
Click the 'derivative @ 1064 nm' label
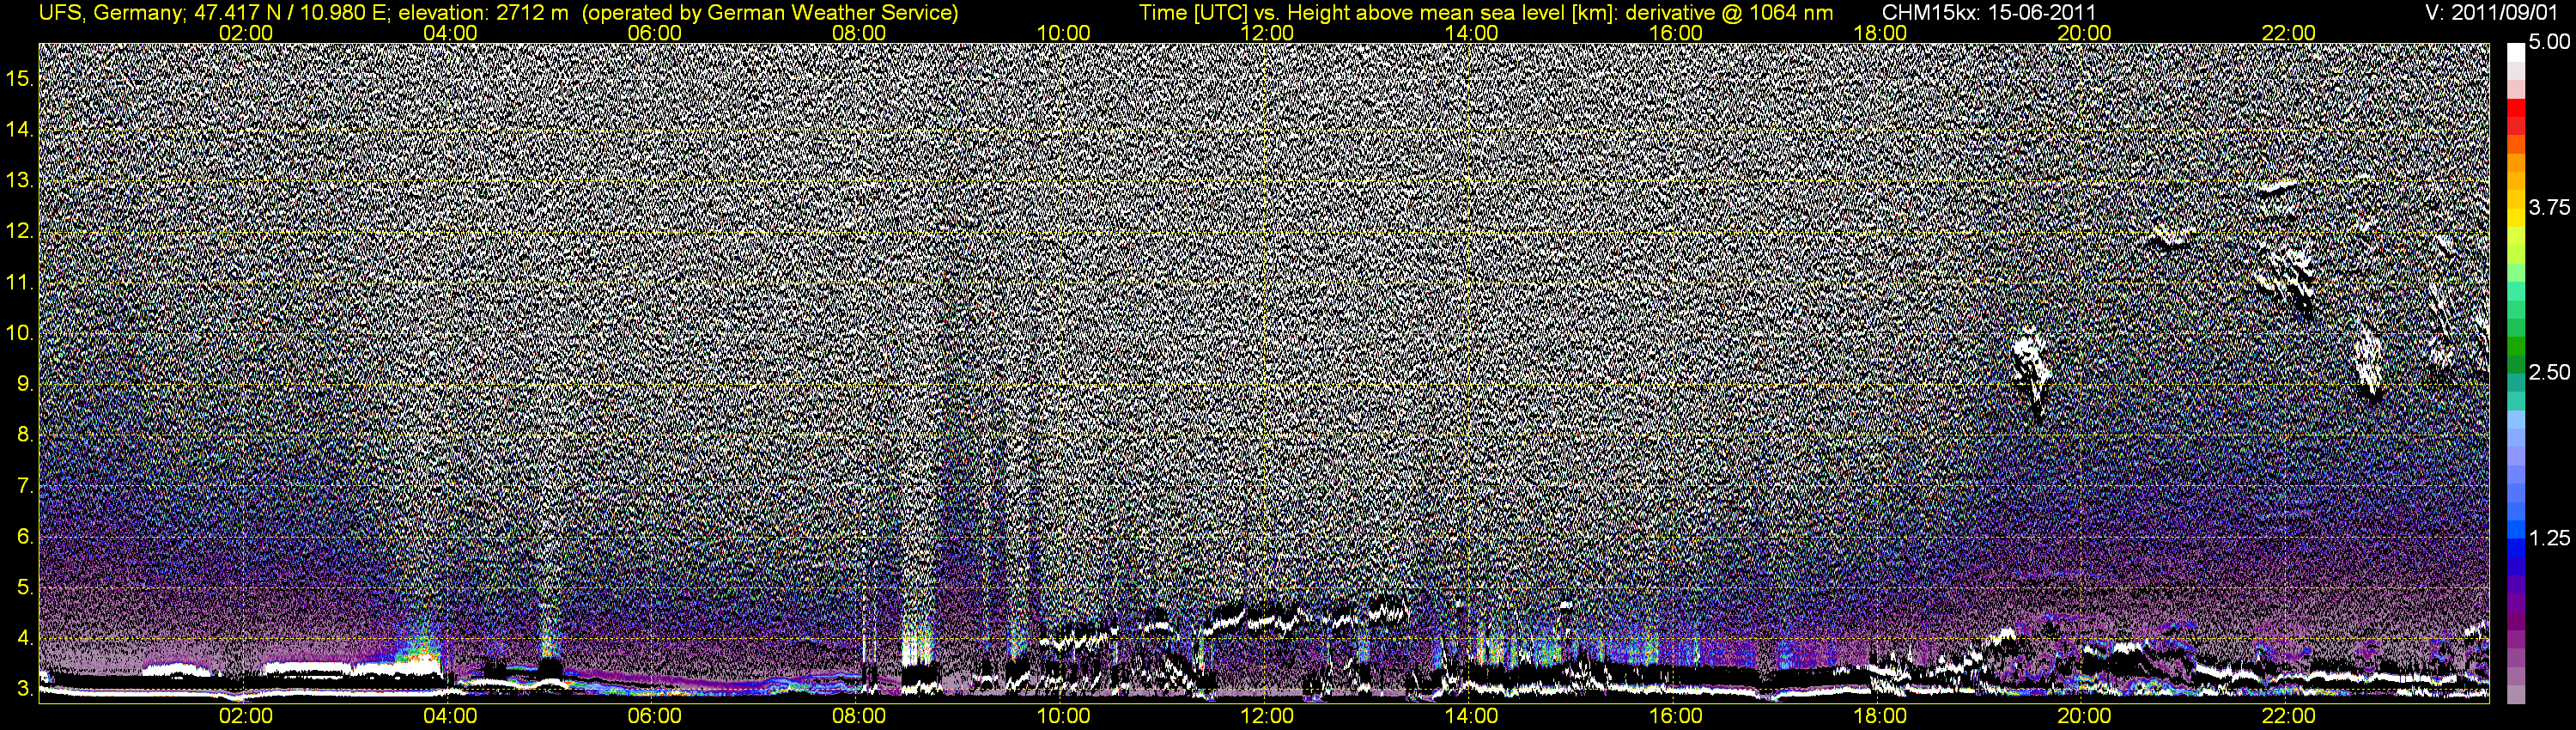point(1730,12)
